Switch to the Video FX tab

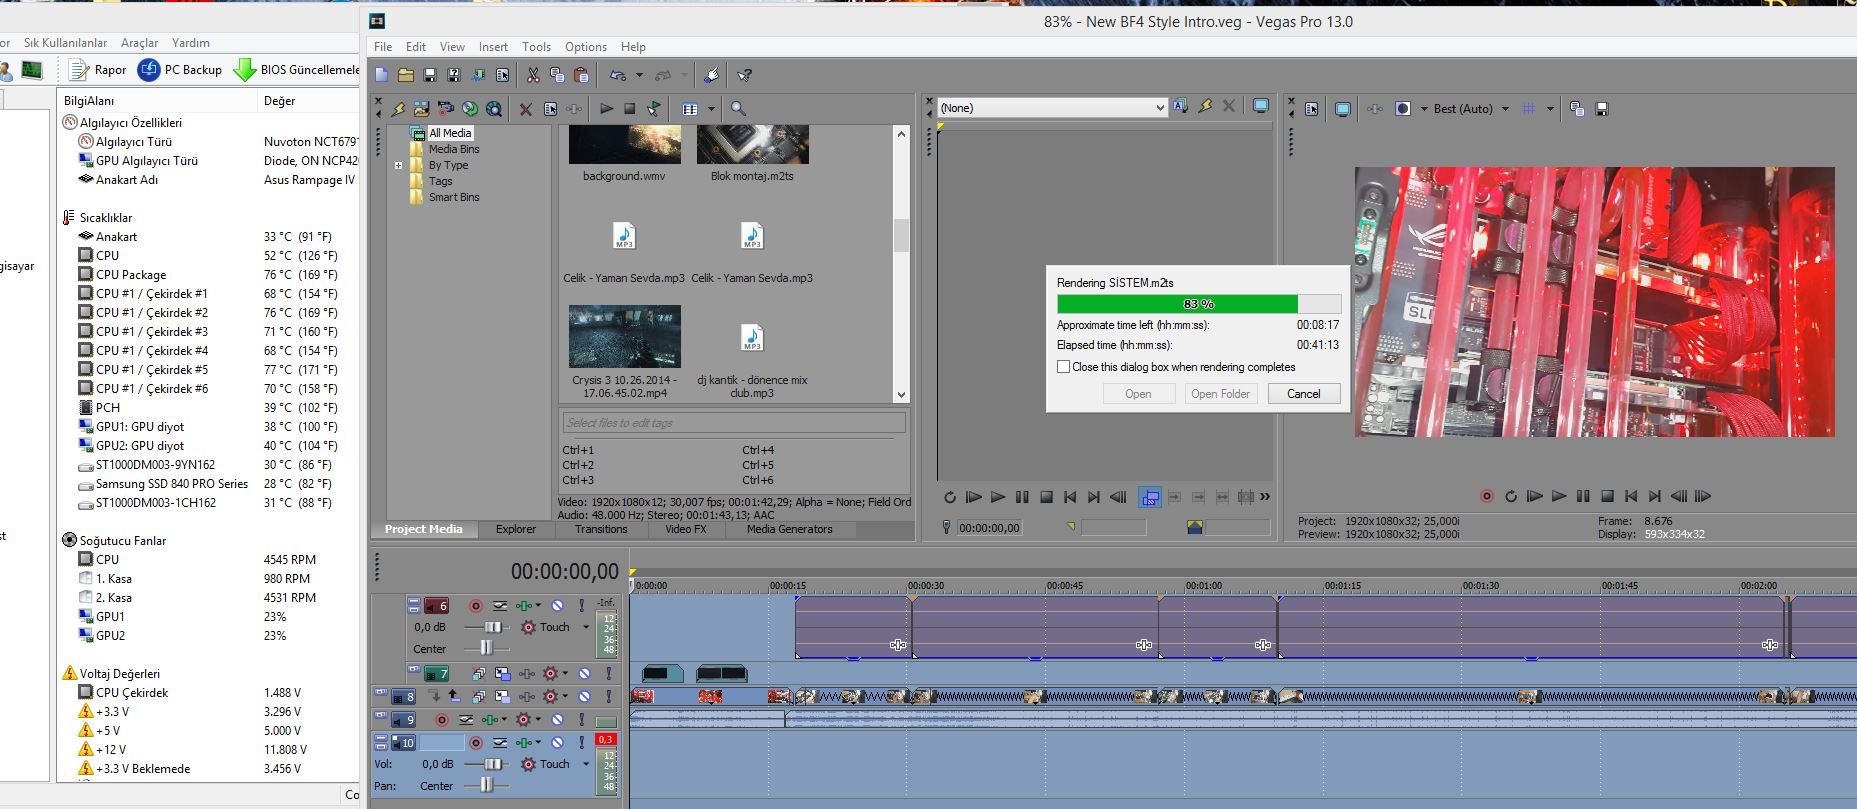[x=685, y=529]
